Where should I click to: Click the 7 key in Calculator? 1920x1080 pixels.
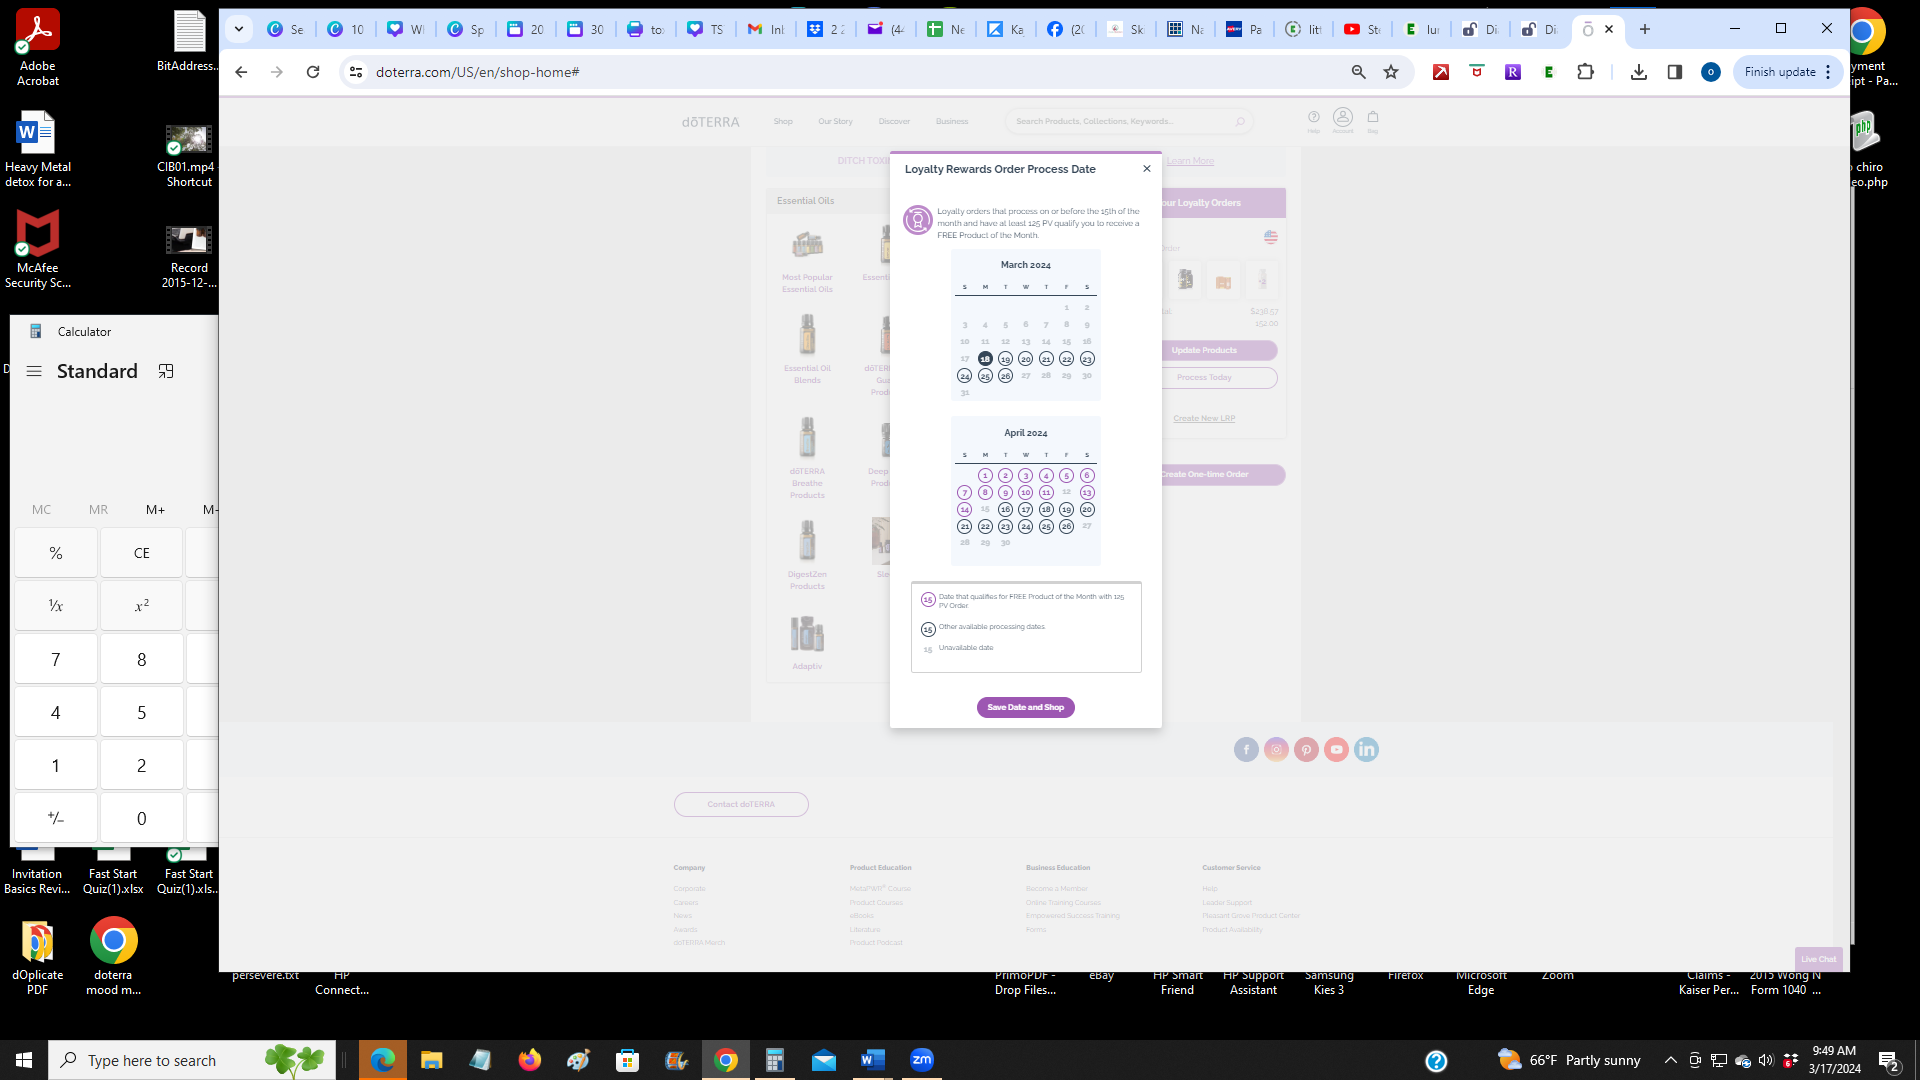pos(56,659)
